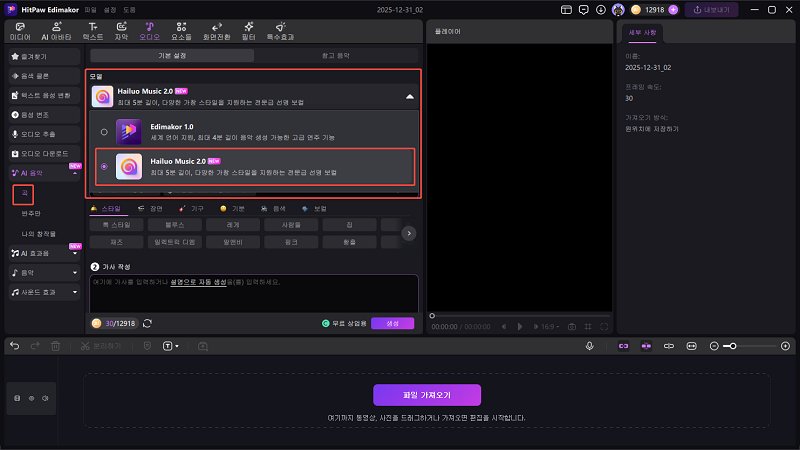Select the Instrument guitar category tab
This screenshot has height=450, width=800.
(191, 209)
